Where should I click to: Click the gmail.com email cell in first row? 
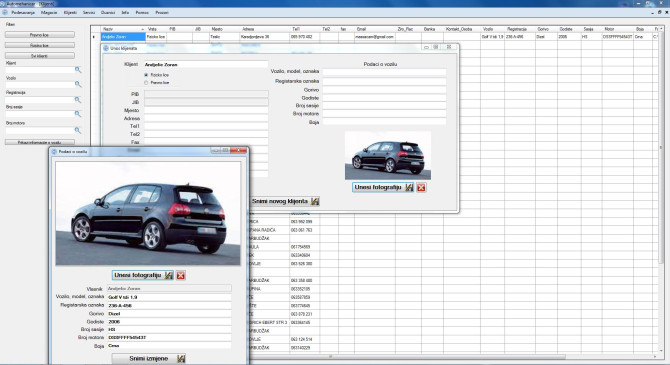[375, 37]
